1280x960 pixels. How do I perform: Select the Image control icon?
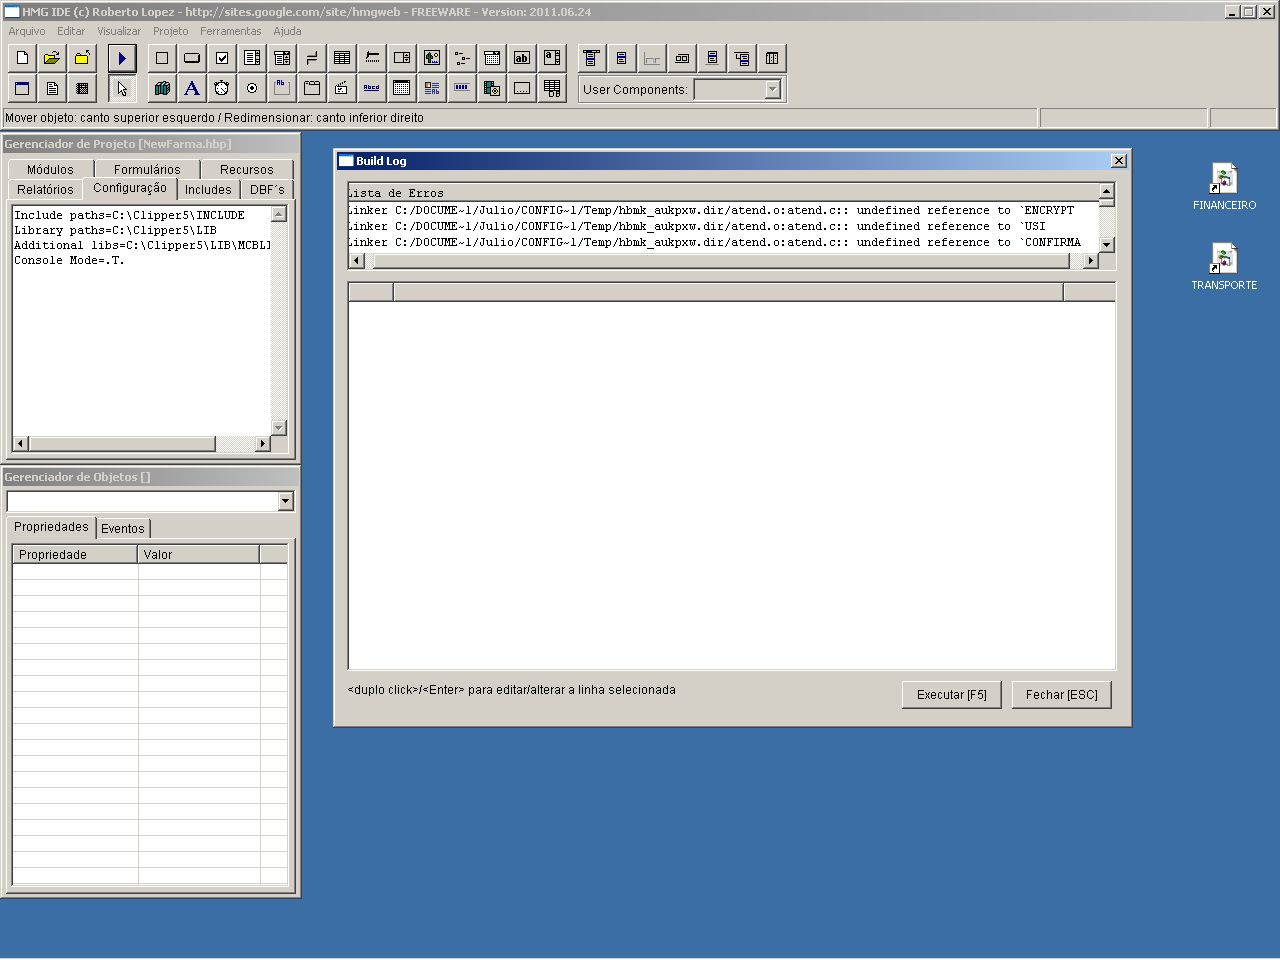pyautogui.click(x=432, y=58)
